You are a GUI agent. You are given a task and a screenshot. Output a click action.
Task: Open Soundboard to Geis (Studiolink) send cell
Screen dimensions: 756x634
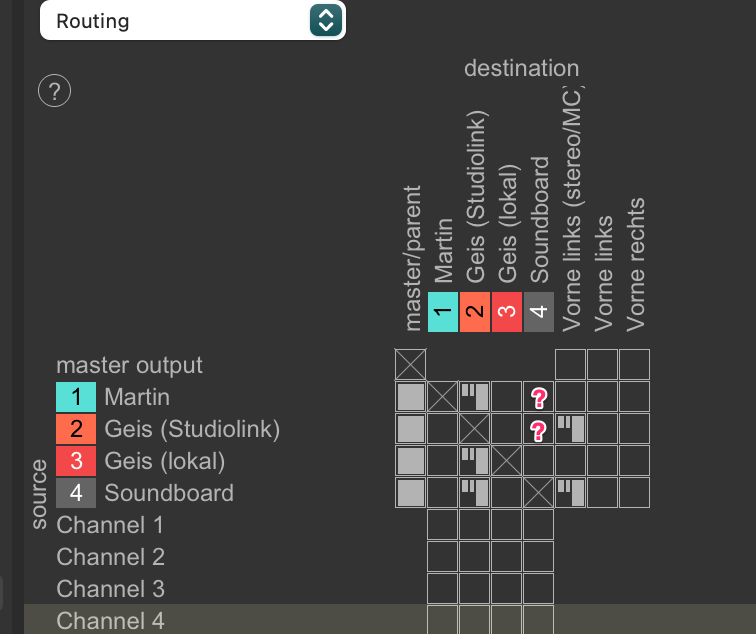coord(475,493)
